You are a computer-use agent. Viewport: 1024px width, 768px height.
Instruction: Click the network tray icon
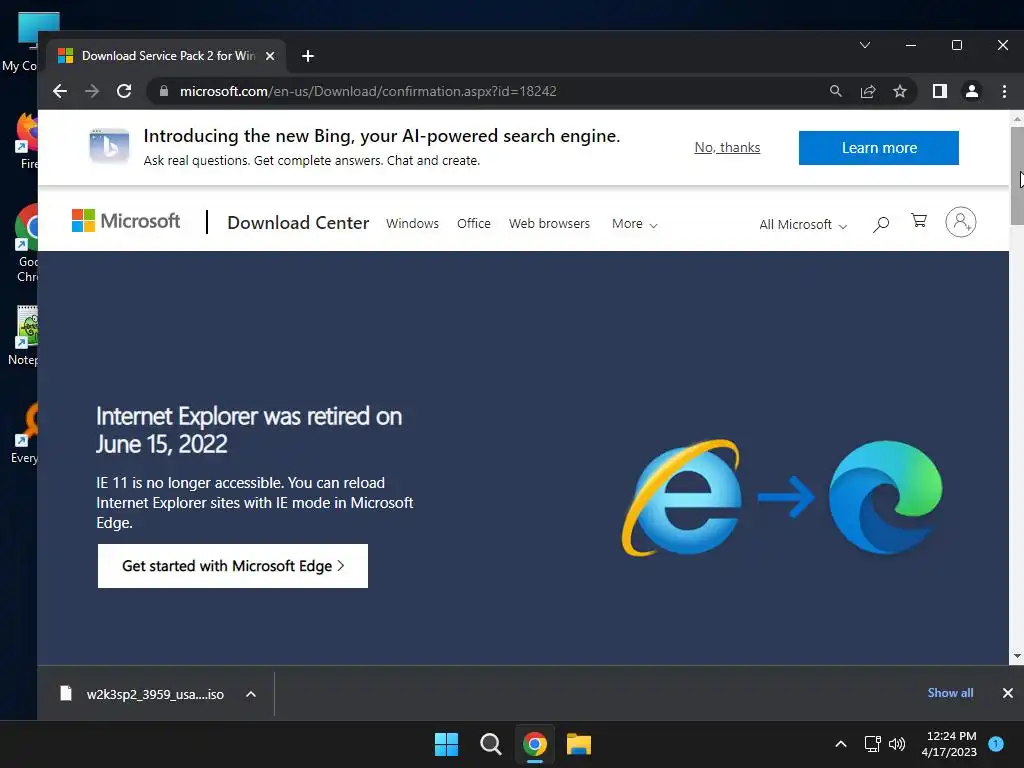point(872,744)
